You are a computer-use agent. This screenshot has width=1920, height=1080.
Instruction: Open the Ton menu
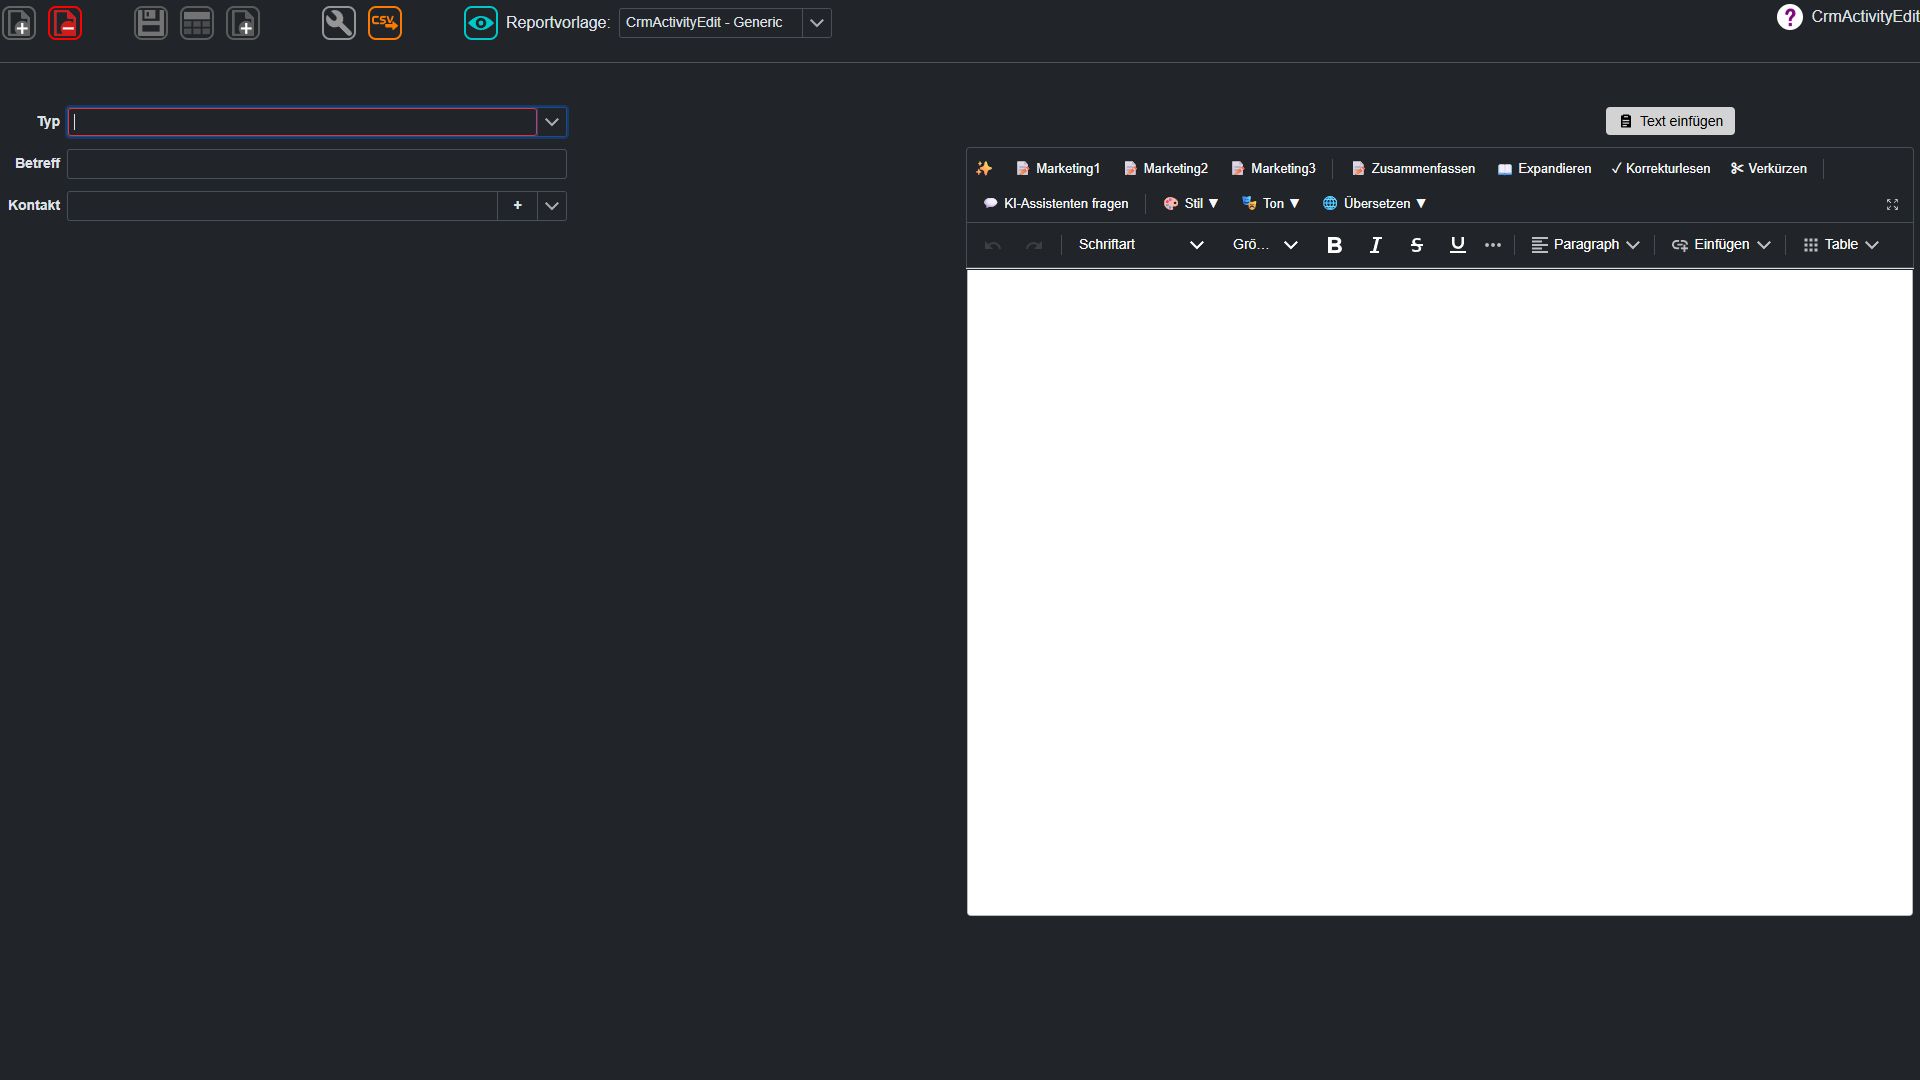[x=1271, y=203]
